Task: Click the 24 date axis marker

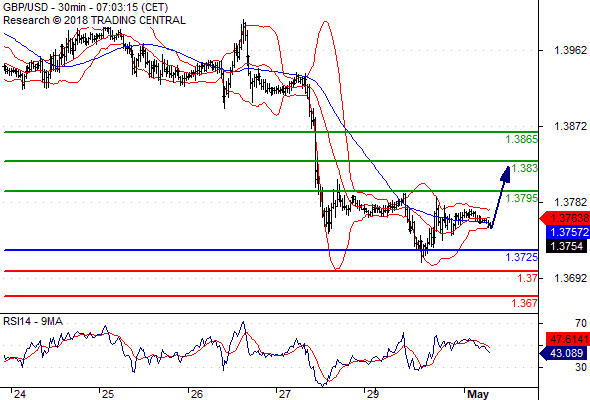Action: coord(20,394)
